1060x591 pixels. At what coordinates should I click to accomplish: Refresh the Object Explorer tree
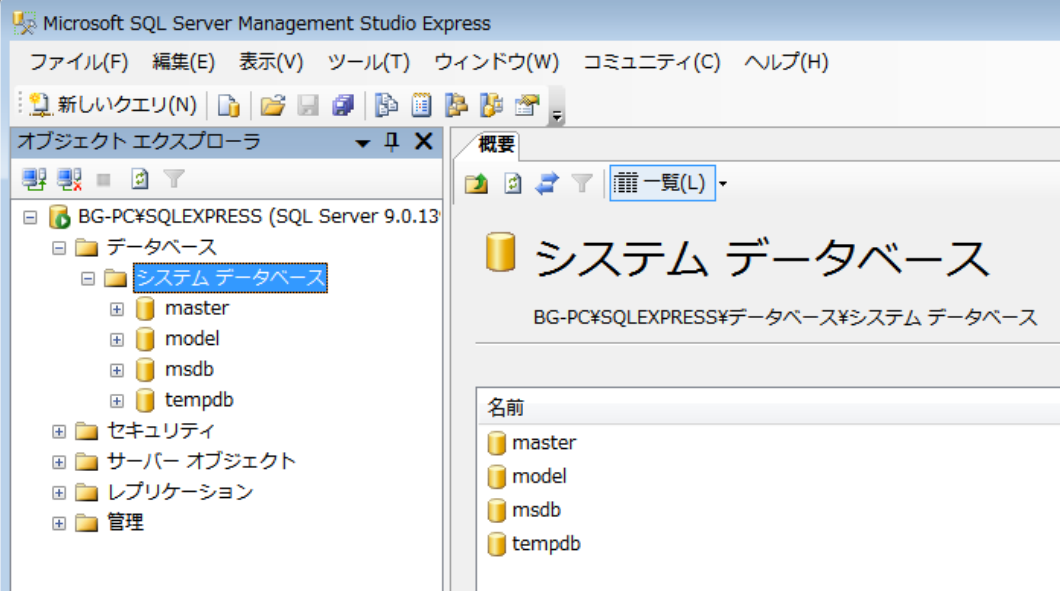(139, 179)
